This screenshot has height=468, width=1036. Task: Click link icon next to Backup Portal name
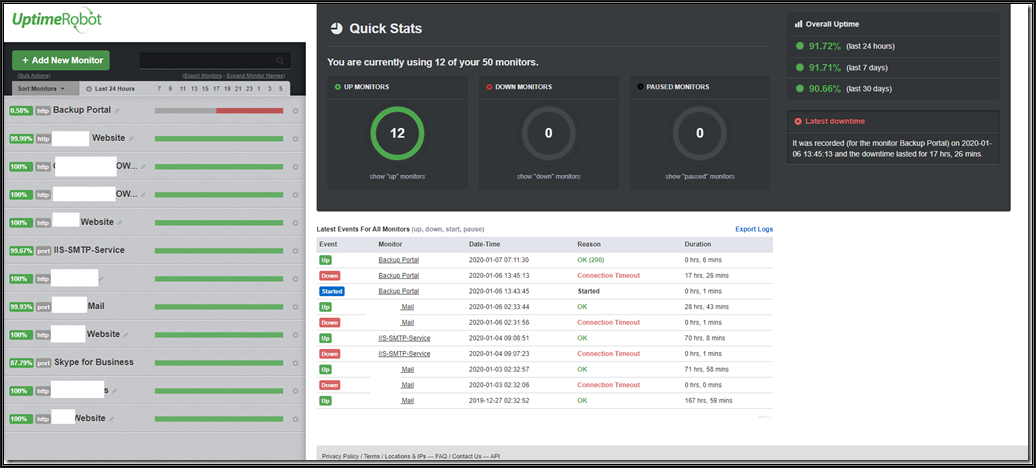pos(117,110)
